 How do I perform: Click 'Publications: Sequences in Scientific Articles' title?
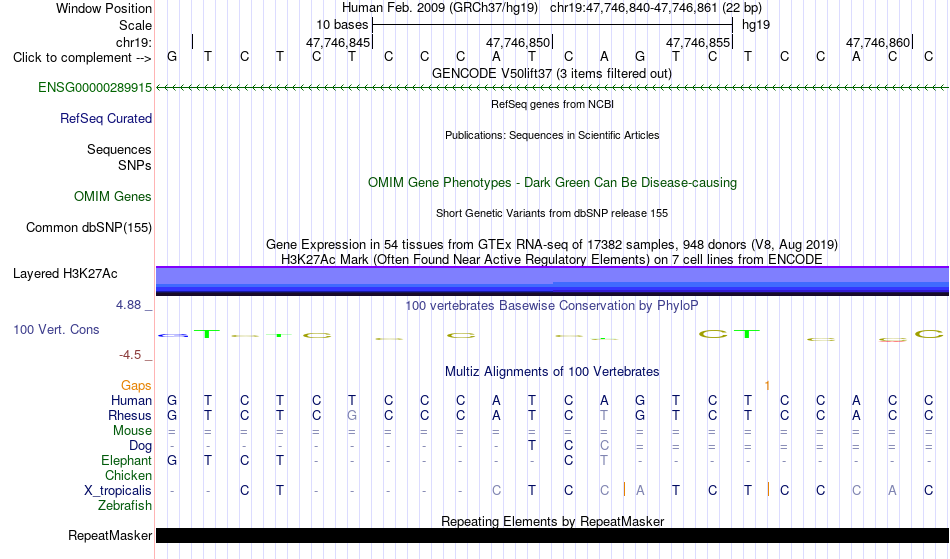point(552,135)
